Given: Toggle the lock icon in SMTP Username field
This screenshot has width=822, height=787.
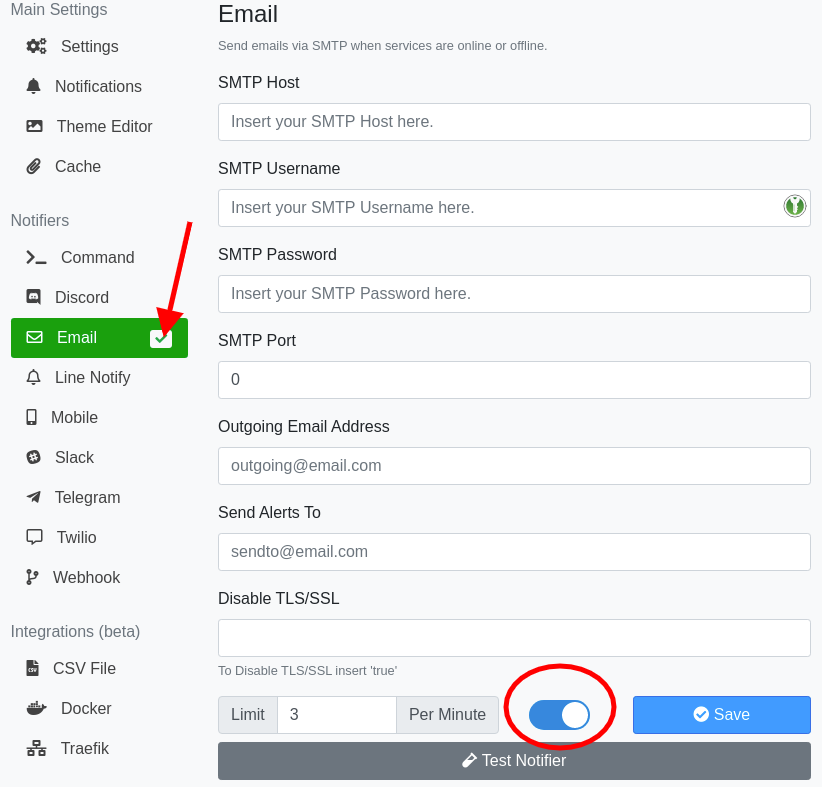Looking at the screenshot, I should (x=794, y=207).
